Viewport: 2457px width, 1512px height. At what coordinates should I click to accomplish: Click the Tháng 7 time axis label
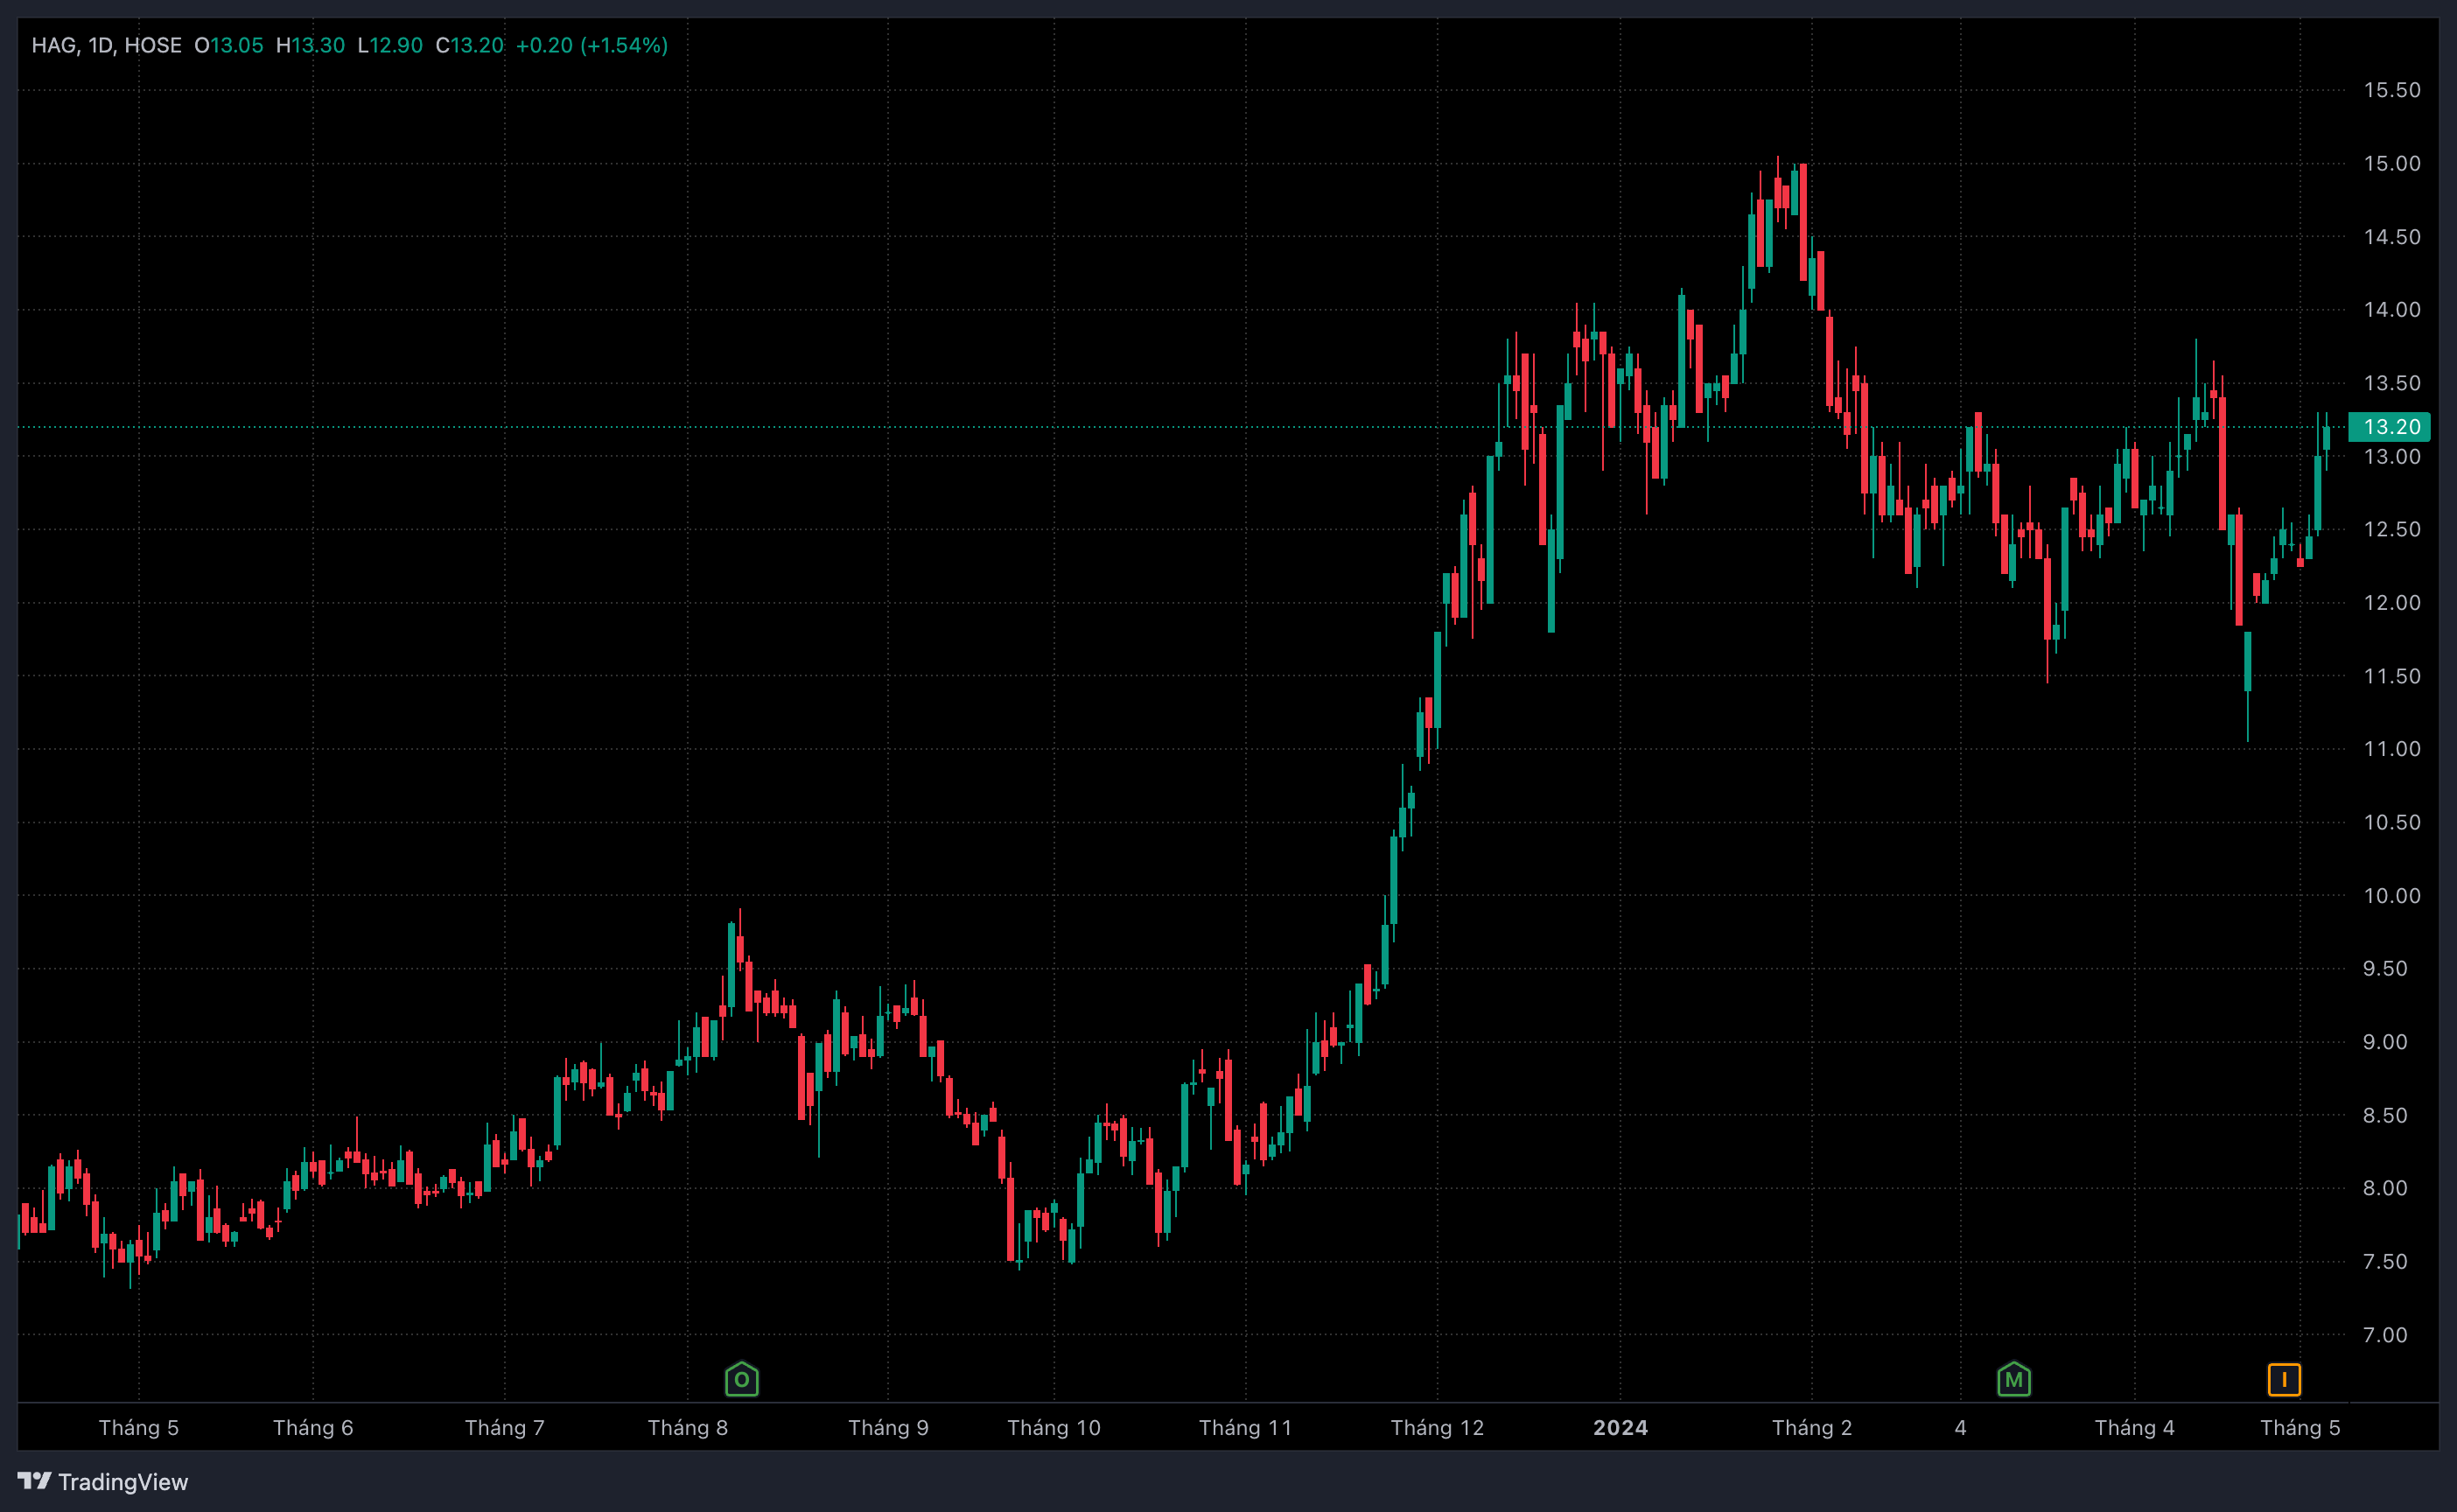(x=505, y=1428)
